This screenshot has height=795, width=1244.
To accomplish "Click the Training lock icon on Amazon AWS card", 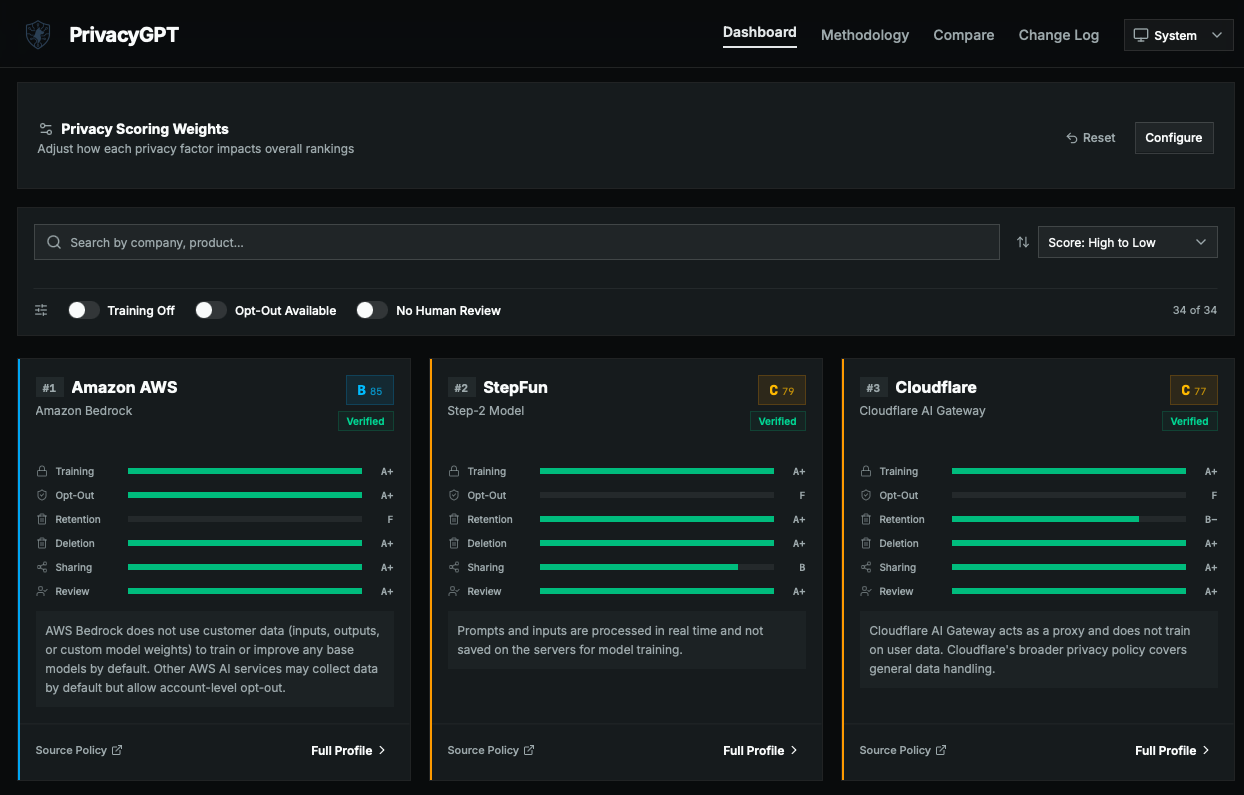I will [42, 471].
